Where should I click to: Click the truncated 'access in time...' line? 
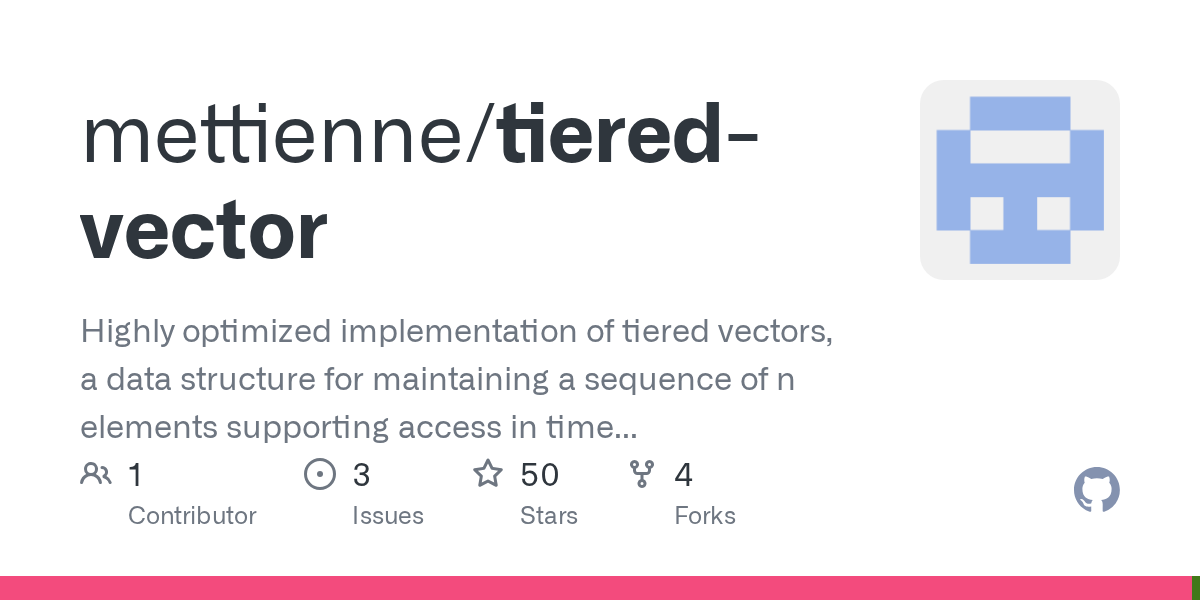pyautogui.click(x=358, y=428)
